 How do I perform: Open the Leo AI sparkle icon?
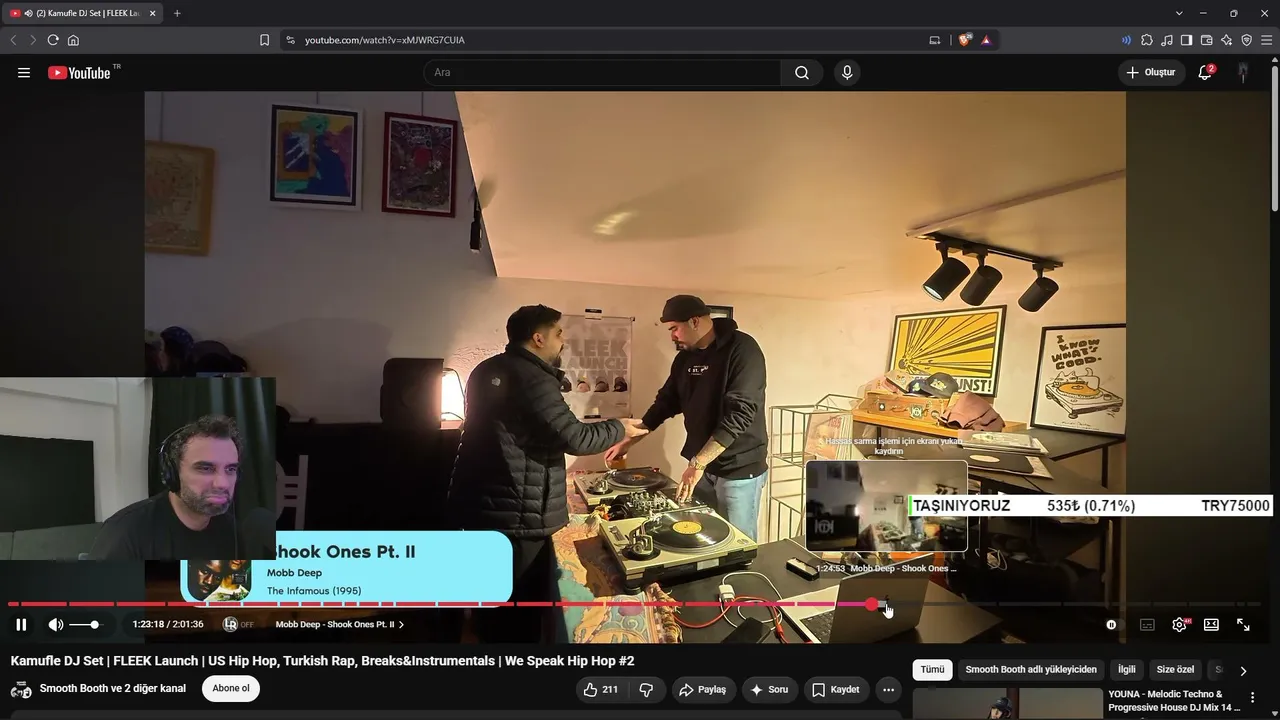pyautogui.click(x=1227, y=40)
